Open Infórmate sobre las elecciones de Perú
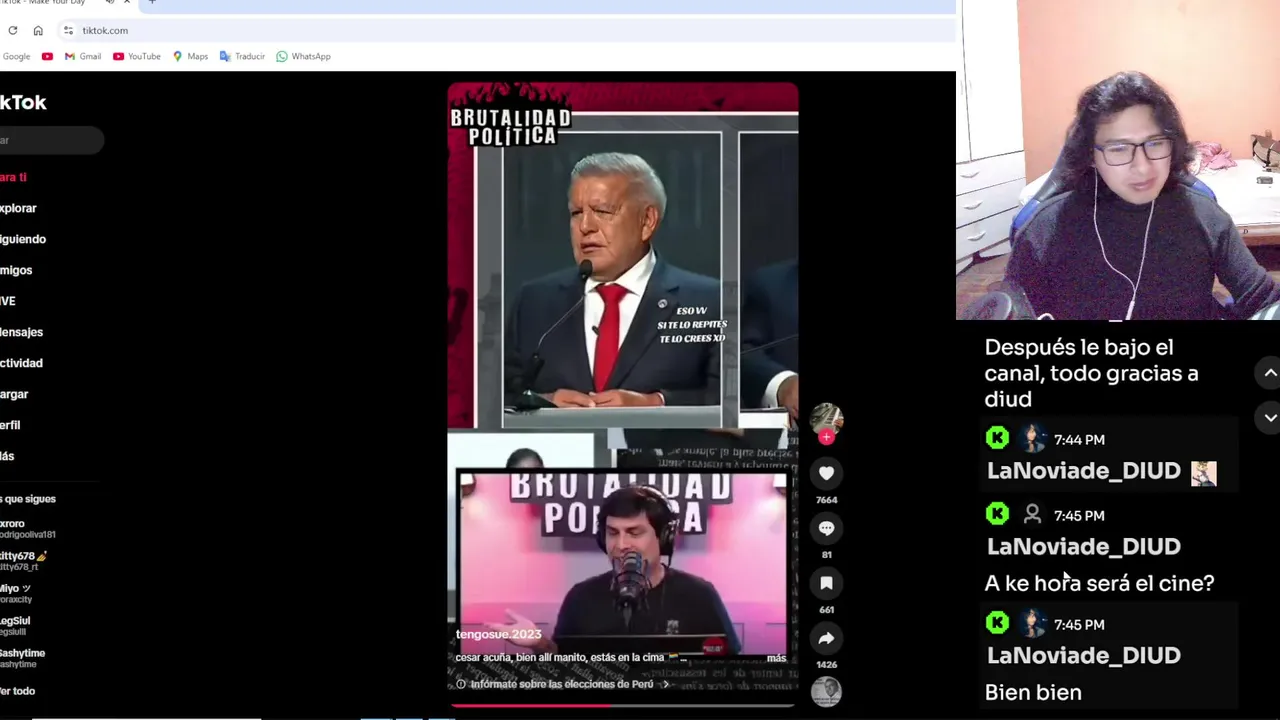The height and width of the screenshot is (720, 1280). [562, 684]
